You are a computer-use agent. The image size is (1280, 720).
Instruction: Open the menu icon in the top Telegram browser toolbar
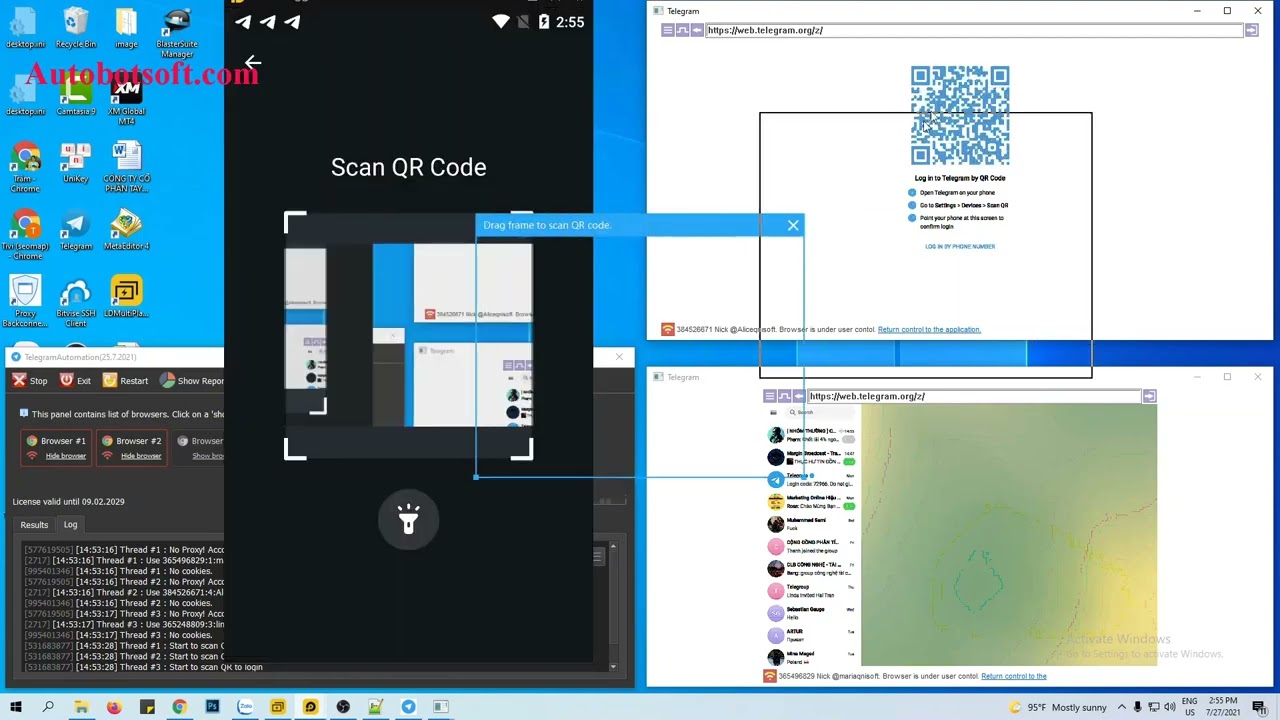pos(668,30)
